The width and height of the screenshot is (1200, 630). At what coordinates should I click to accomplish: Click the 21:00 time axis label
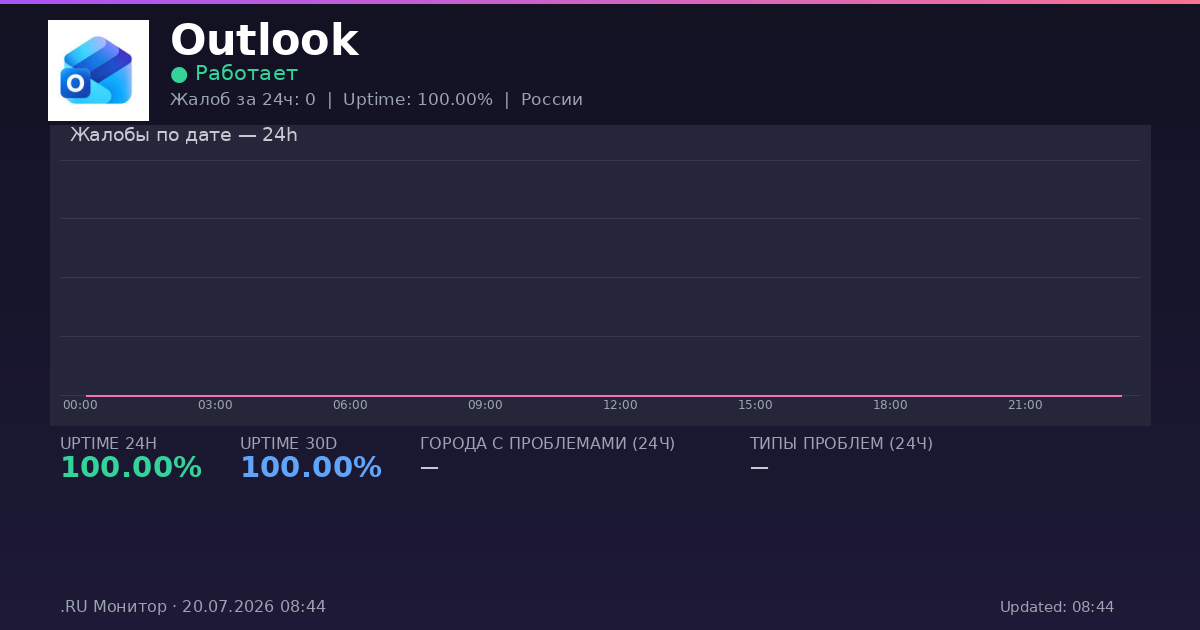pos(1025,405)
